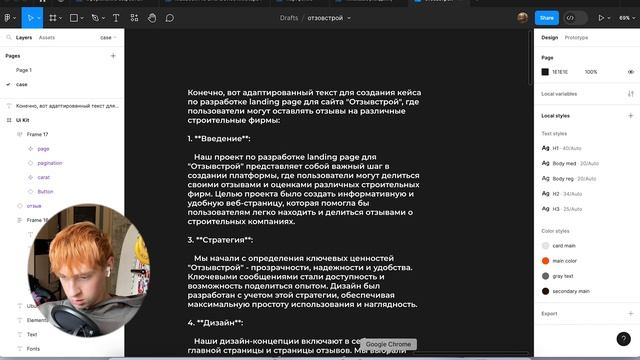The image size is (640, 360).
Task: Open Frame tool dropdown arrow
Action: (60, 18)
